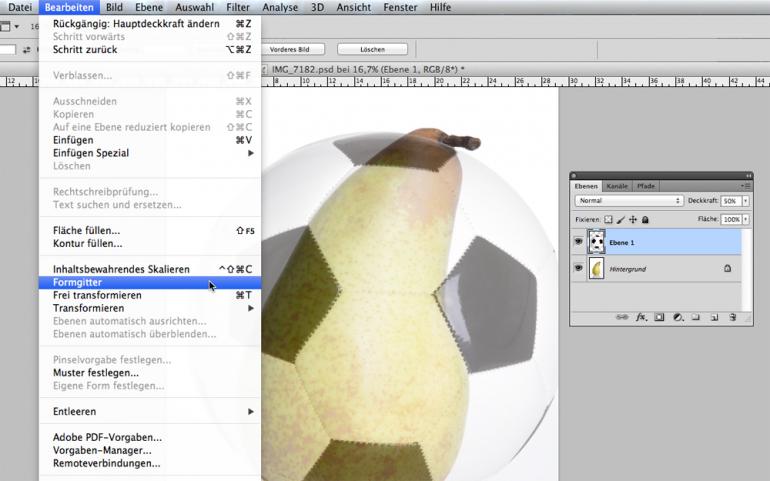
Task: Choose Muster festlegen...
Action: pyautogui.click(x=150, y=373)
